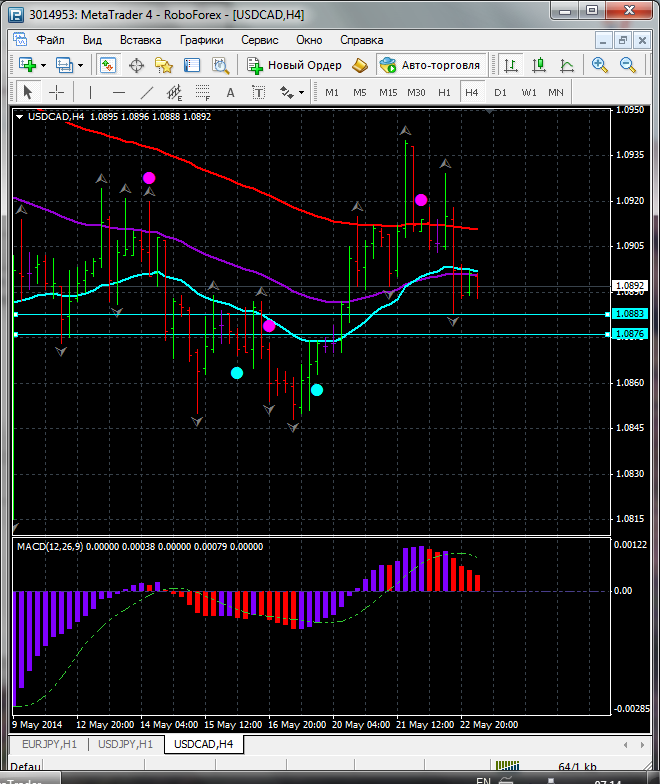Draw a trendline with line tool

coord(147,92)
